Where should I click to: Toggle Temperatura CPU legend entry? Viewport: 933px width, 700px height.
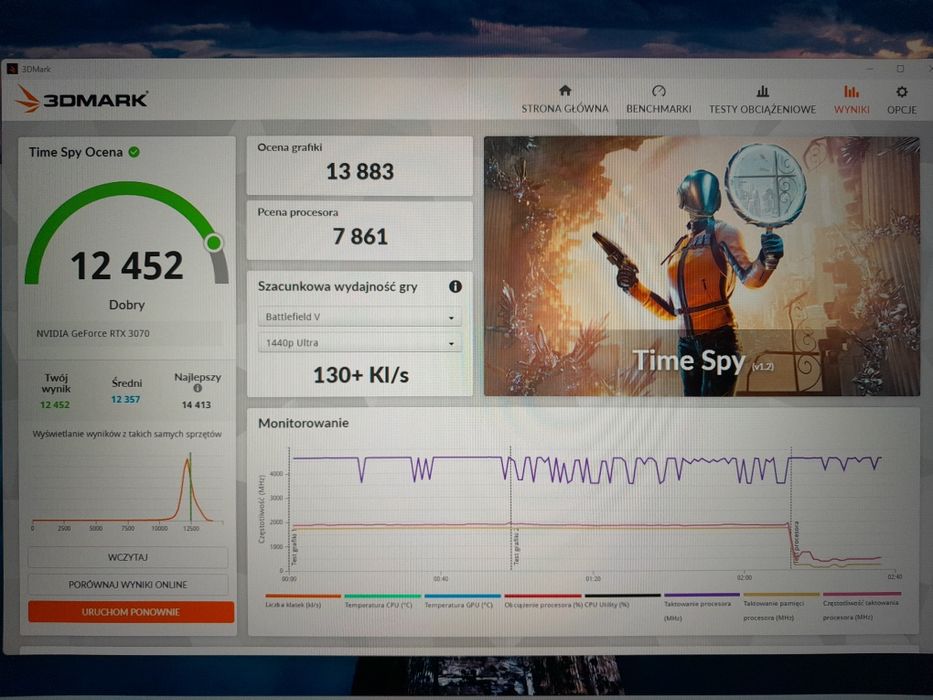click(x=382, y=601)
